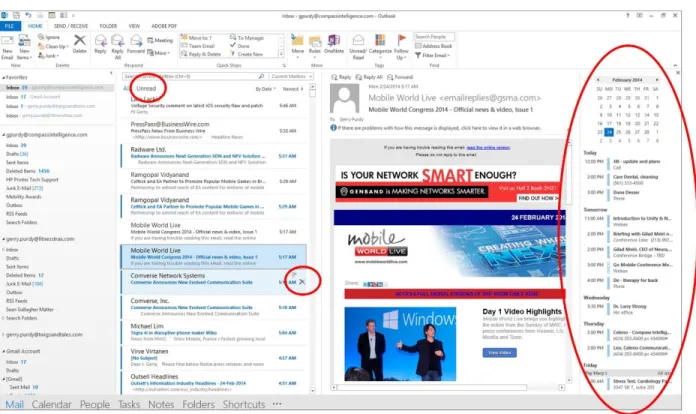Click the View Video button in the email
Image resolution: width=696 pixels, height=414 pixels.
coord(499,352)
